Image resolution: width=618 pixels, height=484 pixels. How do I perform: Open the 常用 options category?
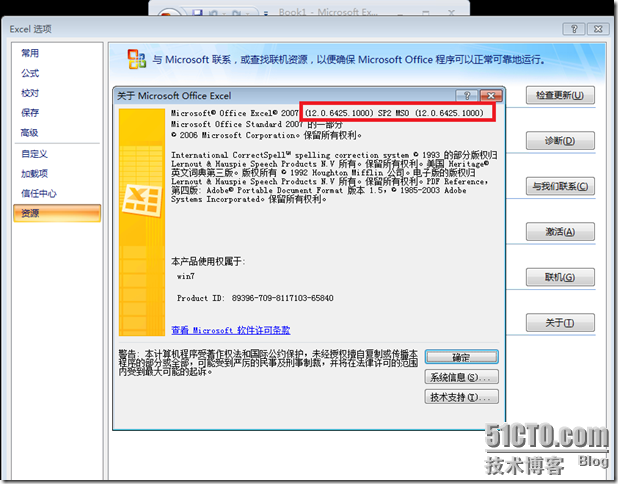click(x=30, y=53)
